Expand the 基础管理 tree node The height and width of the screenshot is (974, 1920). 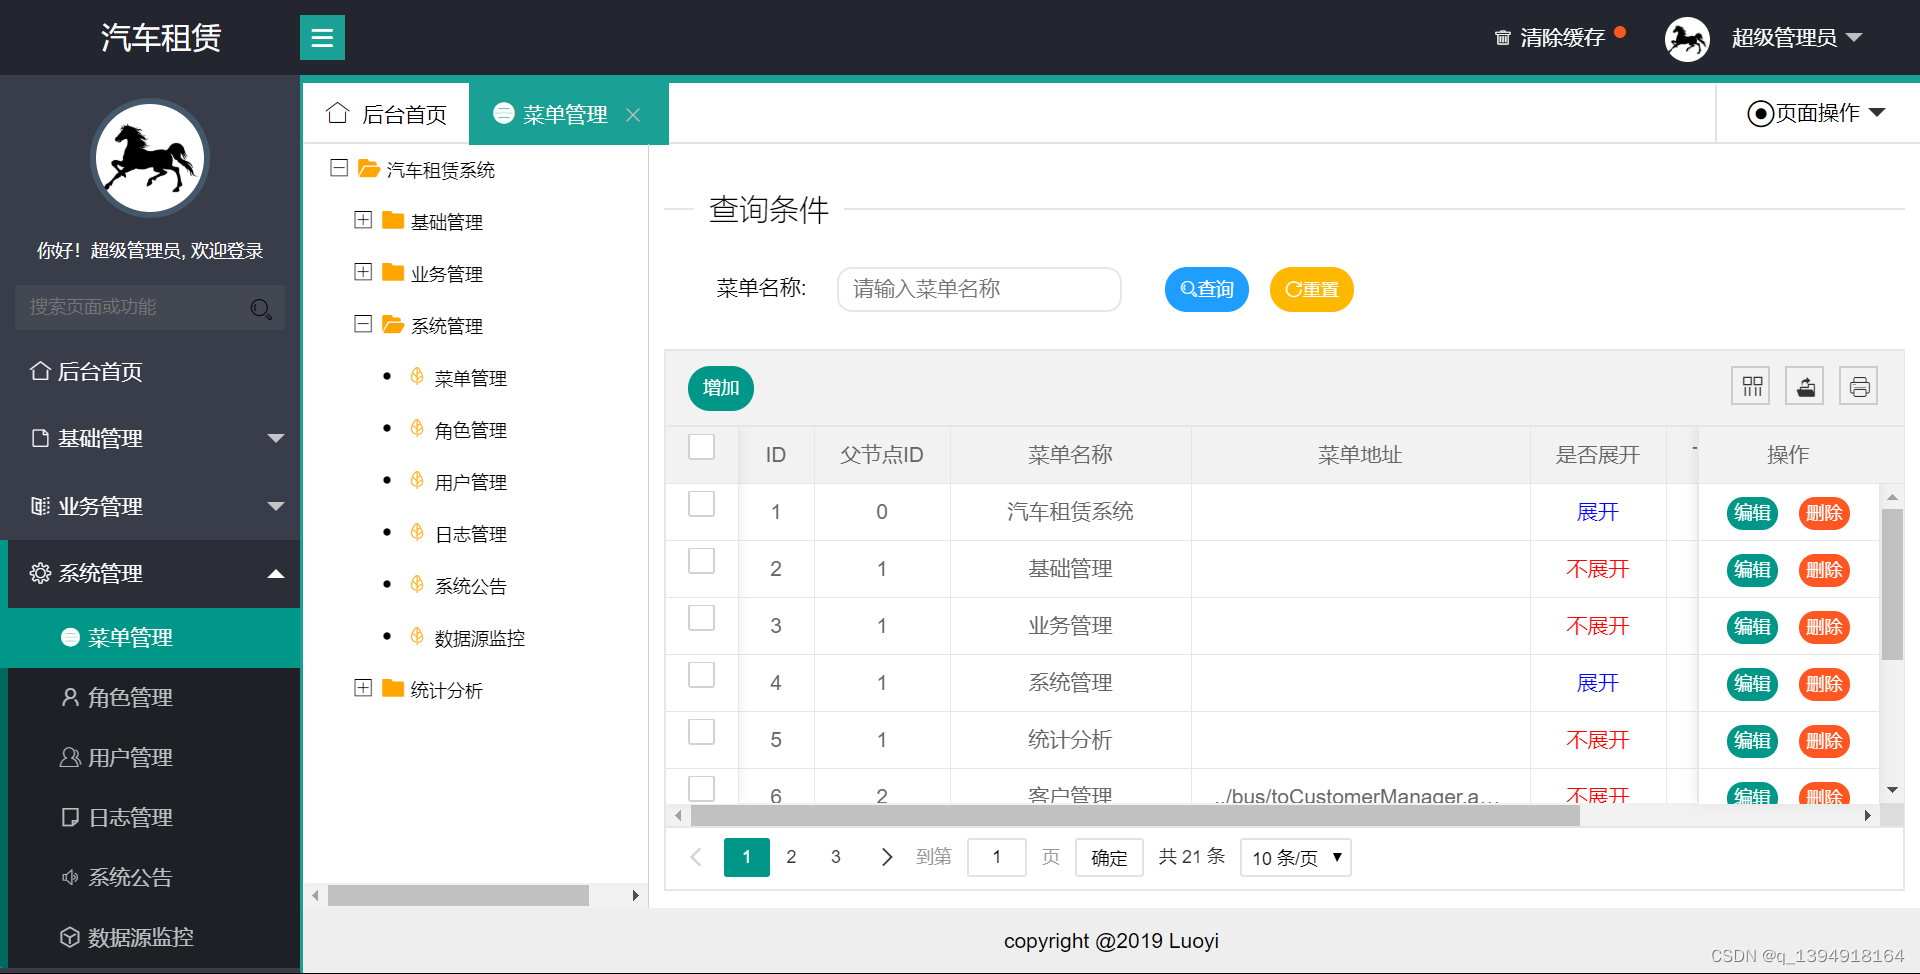[x=364, y=219]
